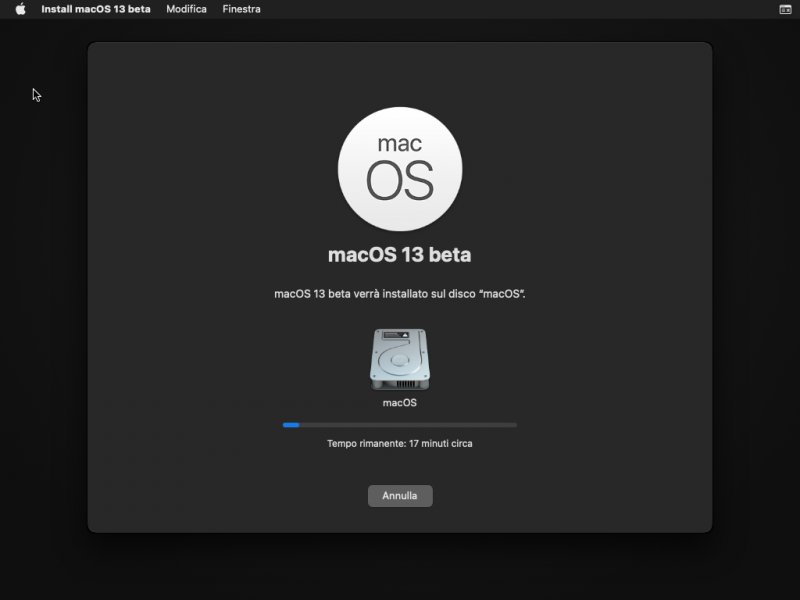Click the macOS 13 beta title text

[400, 252]
